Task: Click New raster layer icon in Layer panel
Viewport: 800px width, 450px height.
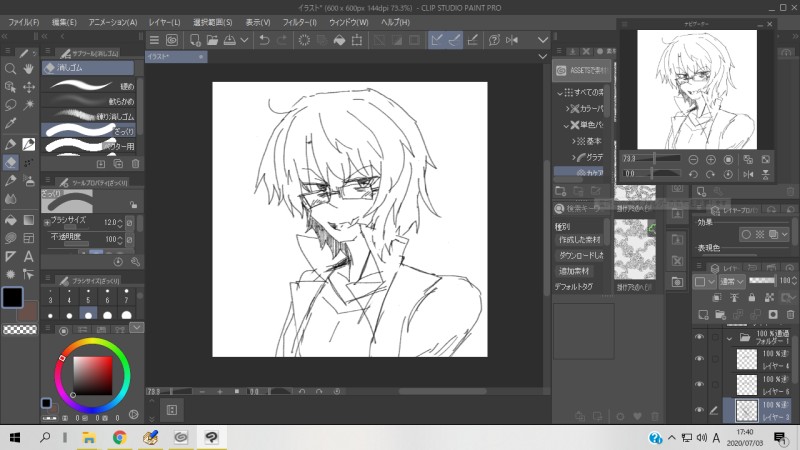Action: pos(704,314)
